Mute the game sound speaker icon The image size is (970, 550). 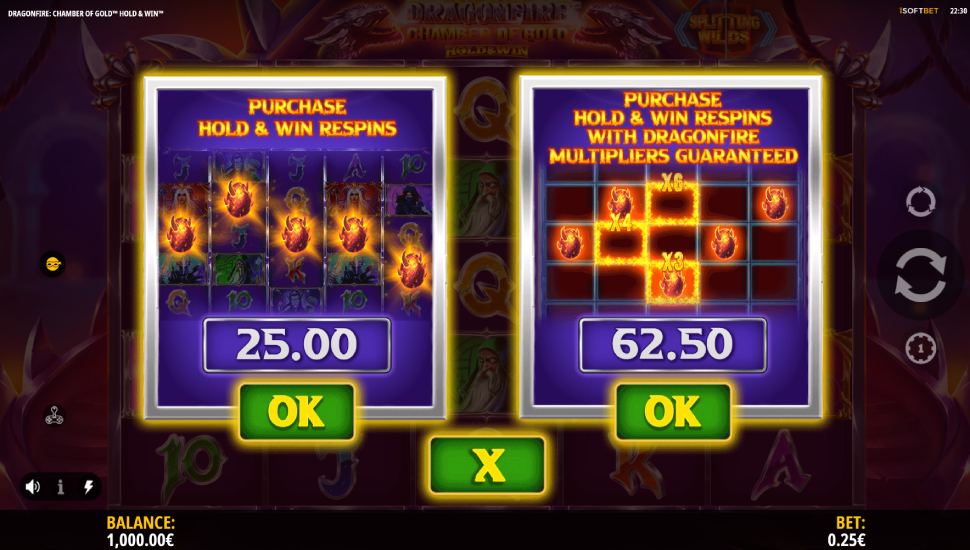coord(33,487)
